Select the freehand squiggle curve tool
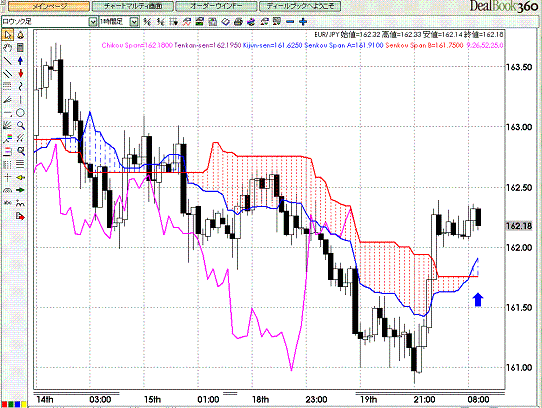Screen dimensions: 542x408 (20, 86)
